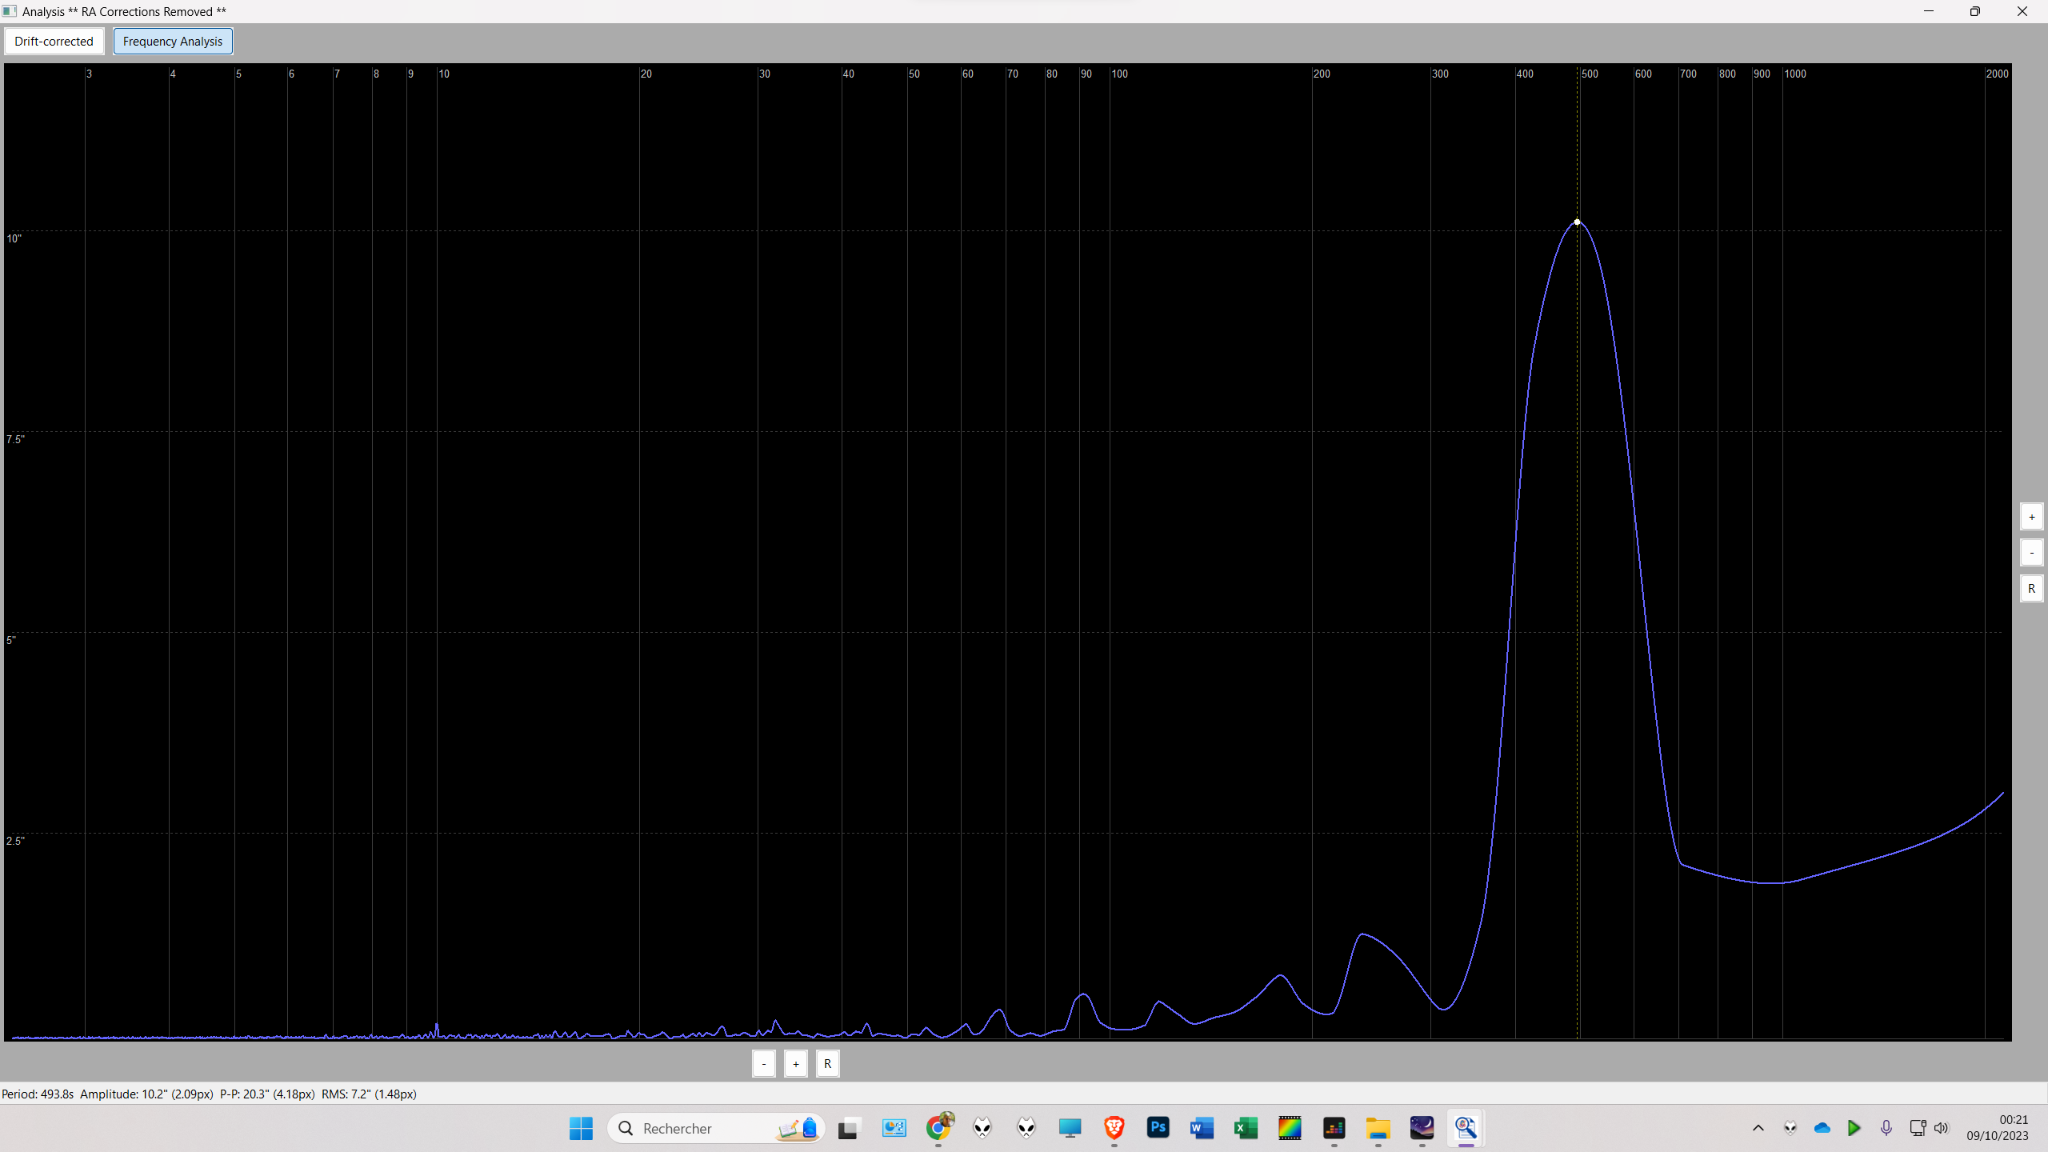Viewport: 2048px width, 1152px height.
Task: Close the Analysis window
Action: [2022, 11]
